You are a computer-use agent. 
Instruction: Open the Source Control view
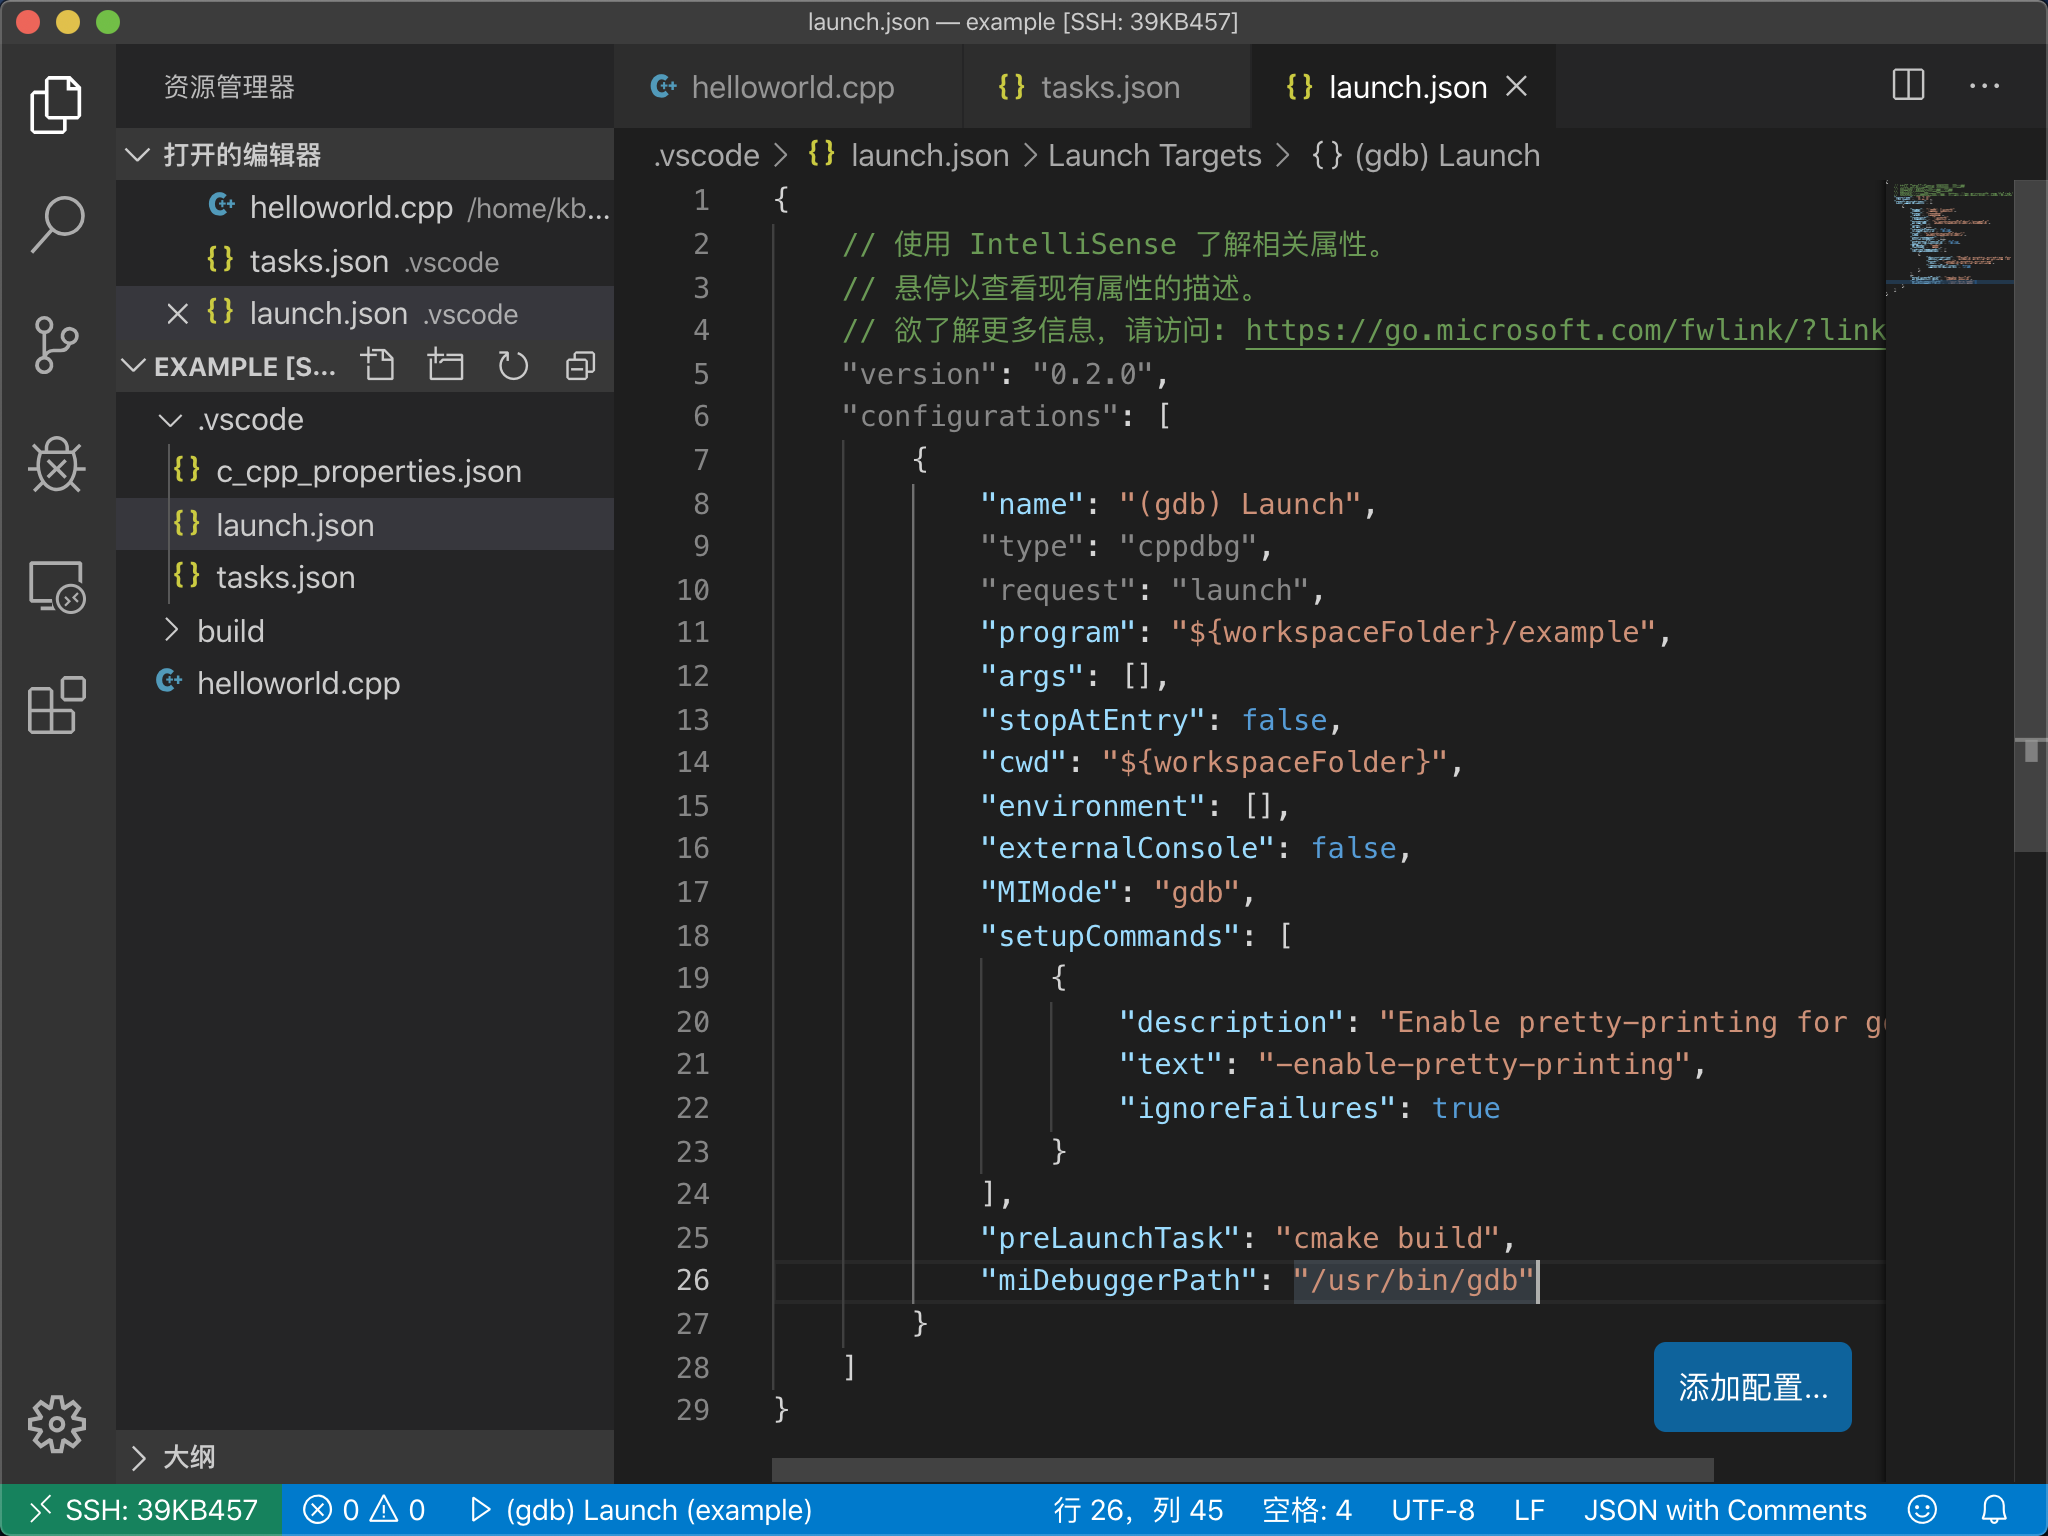tap(57, 345)
